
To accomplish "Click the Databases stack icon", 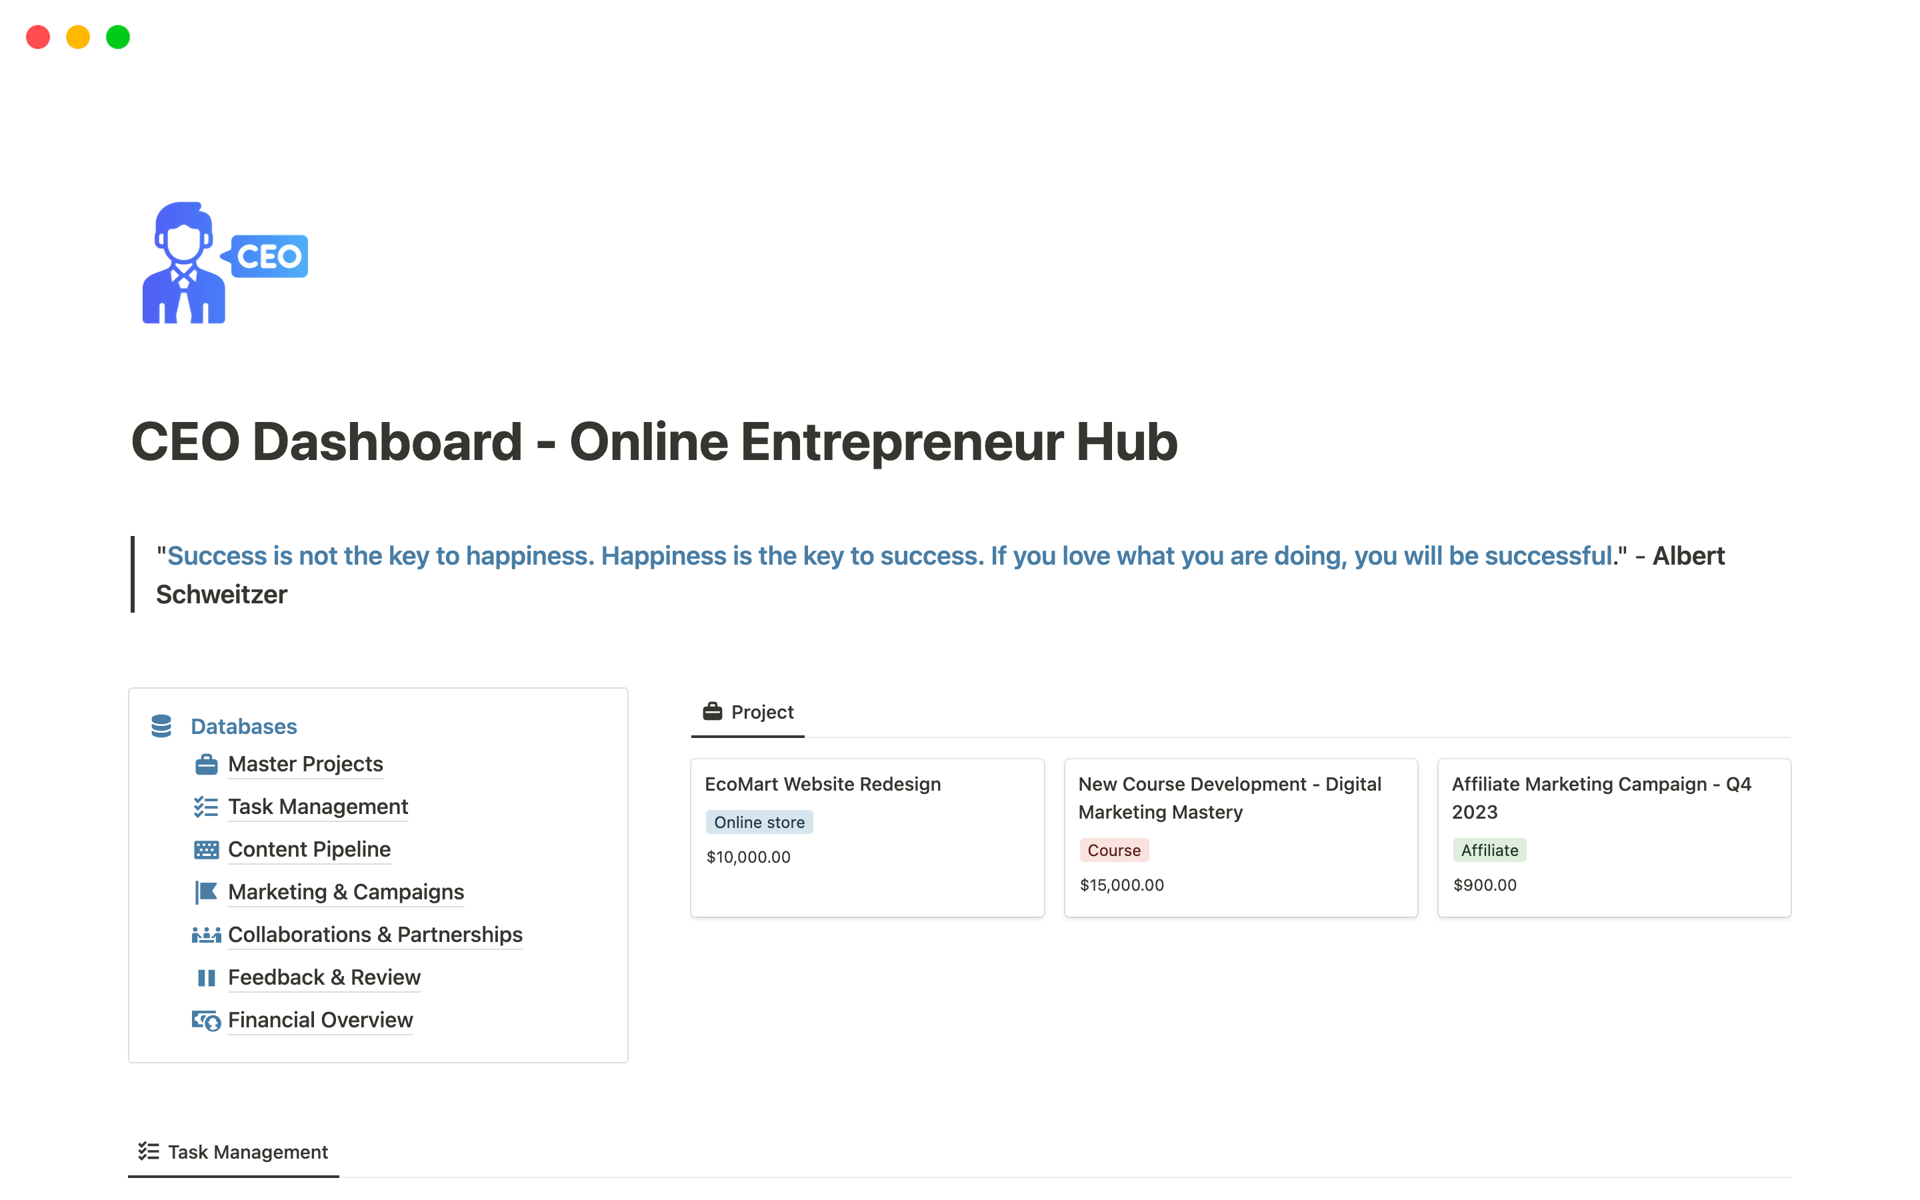I will (161, 726).
